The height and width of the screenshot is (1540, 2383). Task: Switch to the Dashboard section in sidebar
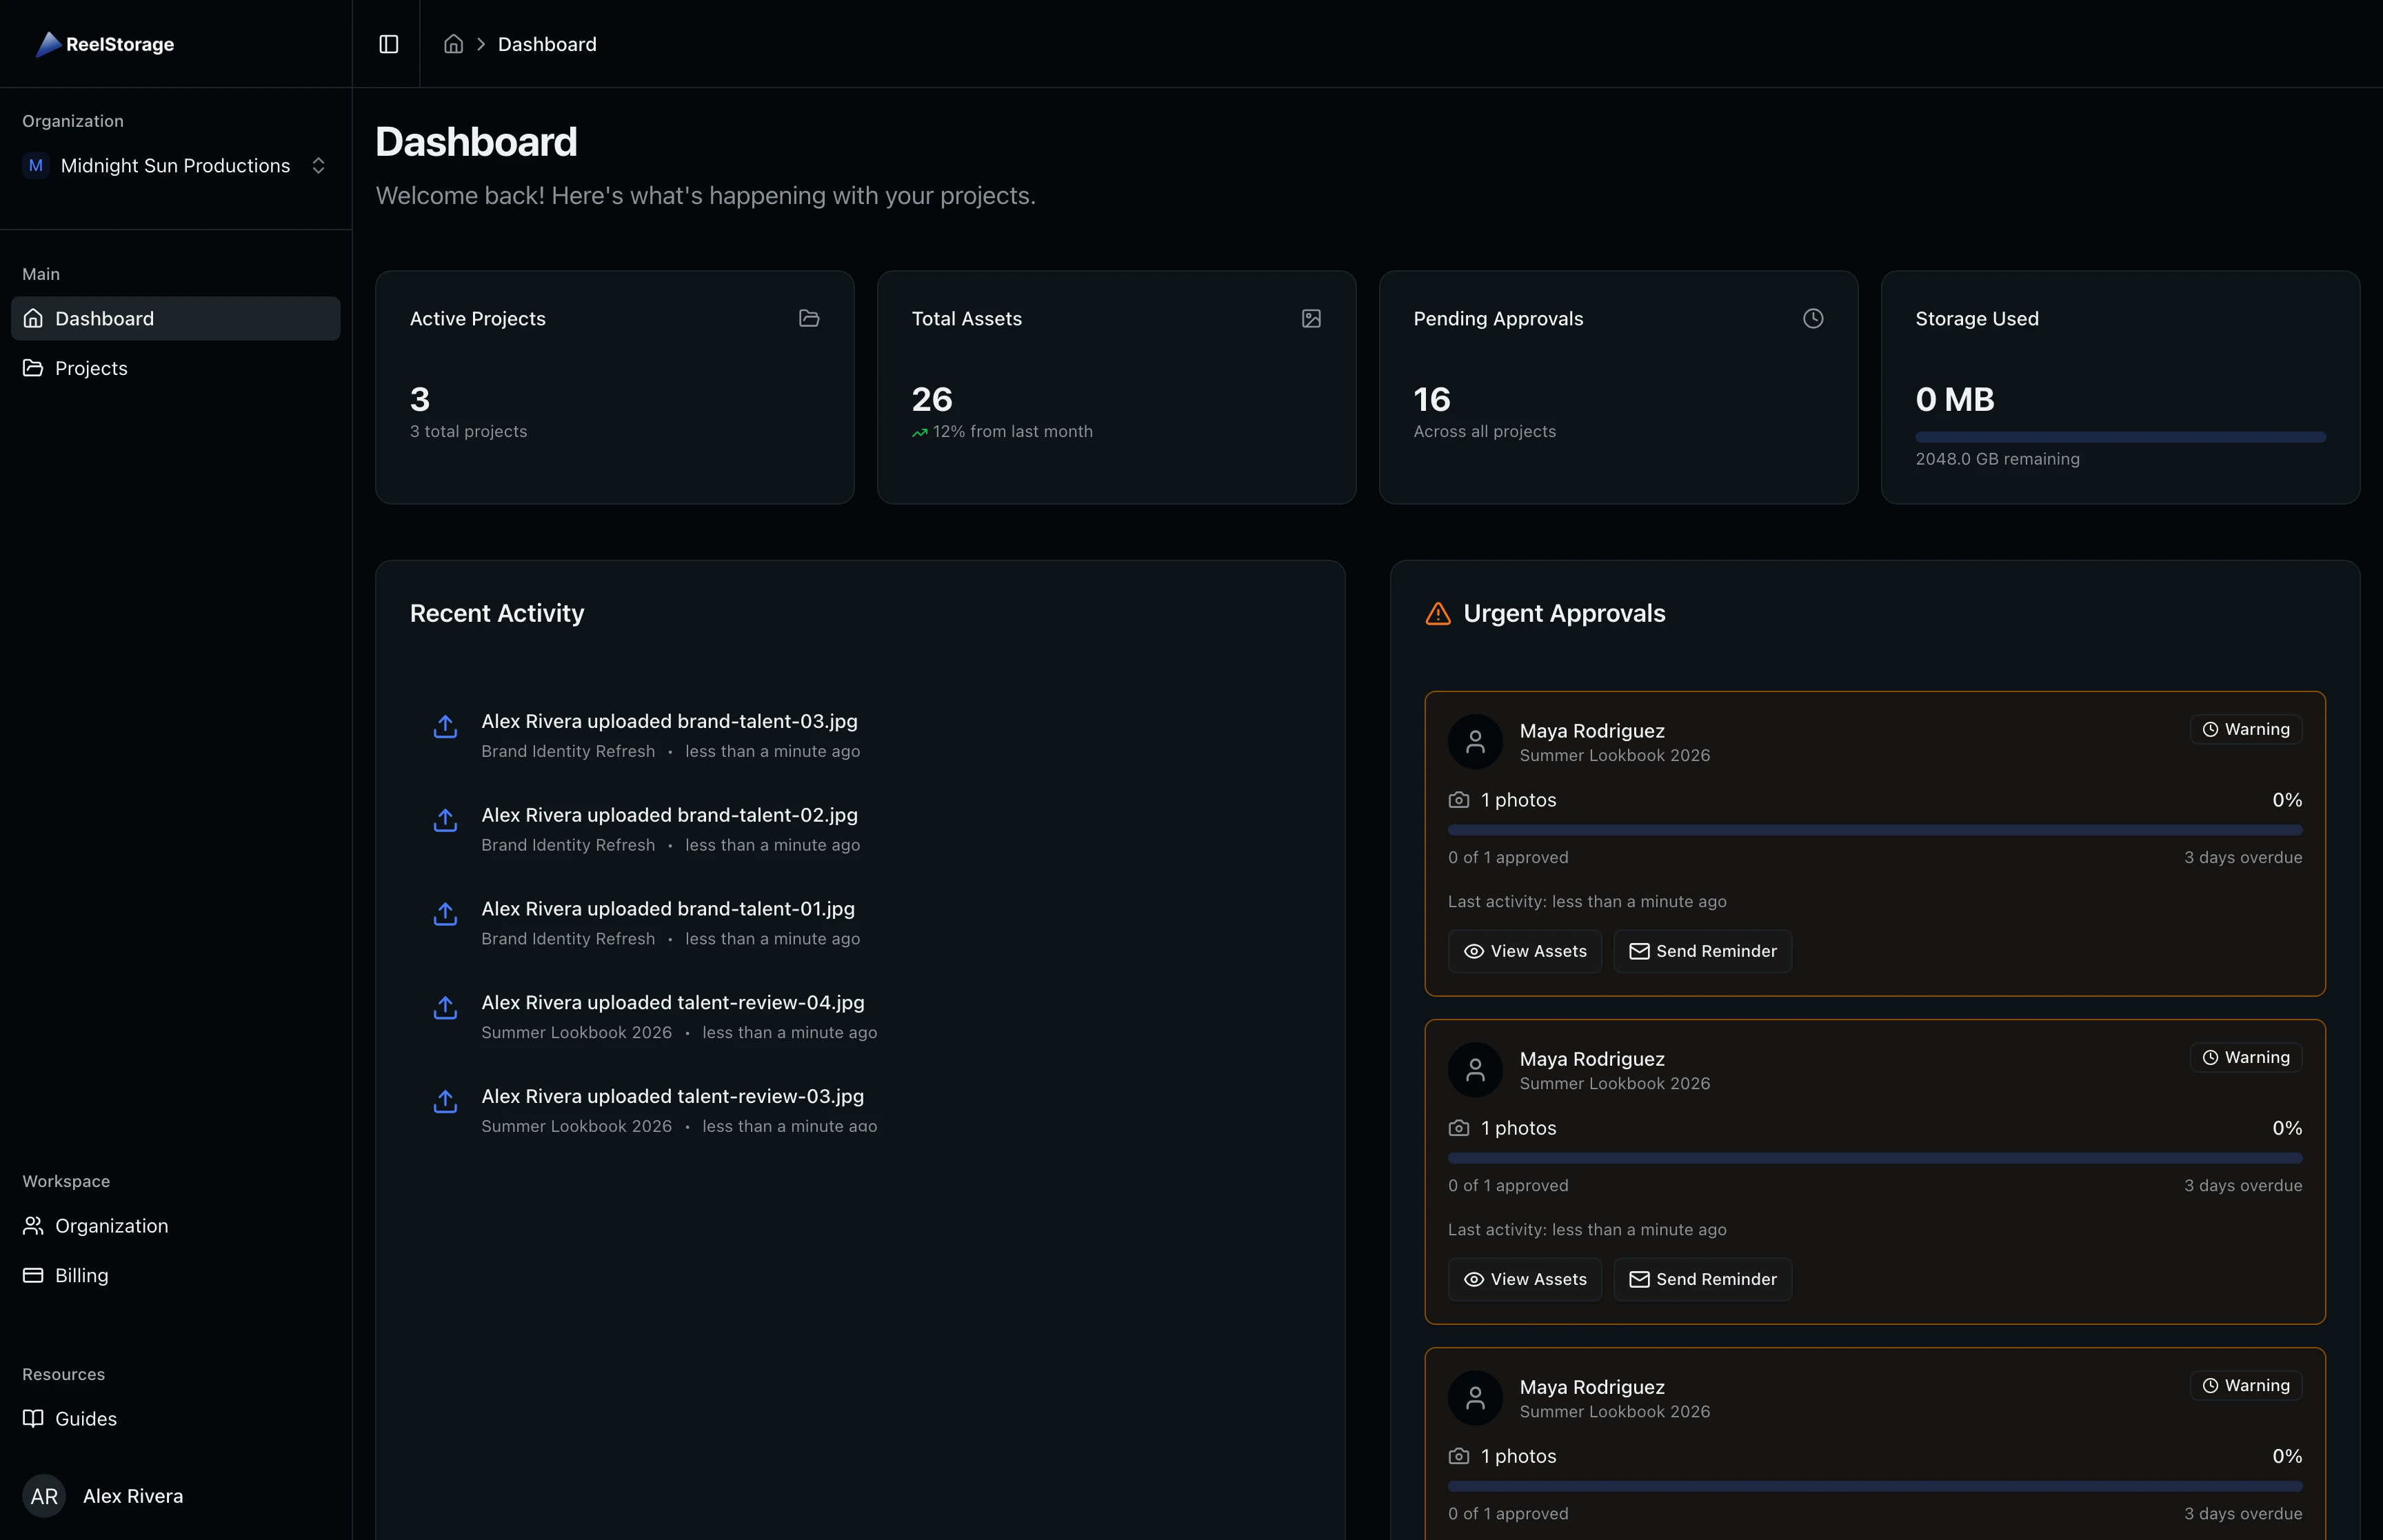click(x=104, y=318)
